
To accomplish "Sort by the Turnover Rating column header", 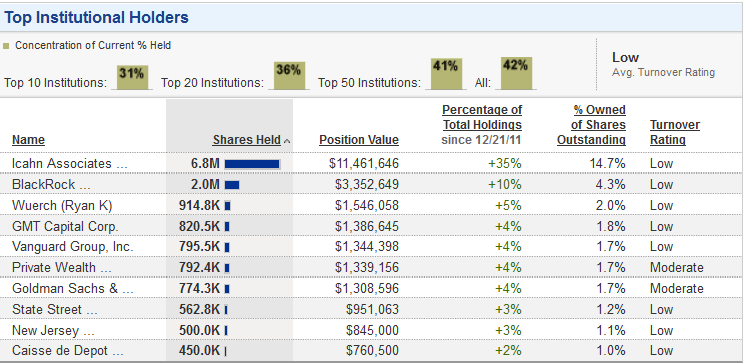I will (675, 132).
